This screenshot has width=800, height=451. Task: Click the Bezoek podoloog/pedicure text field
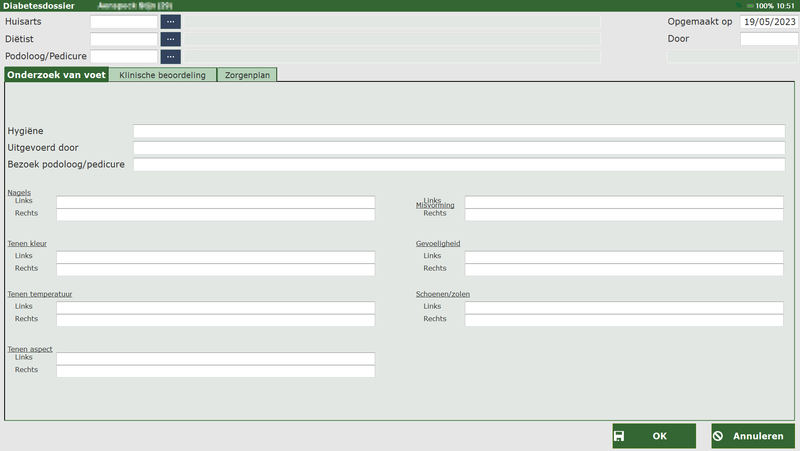click(459, 164)
